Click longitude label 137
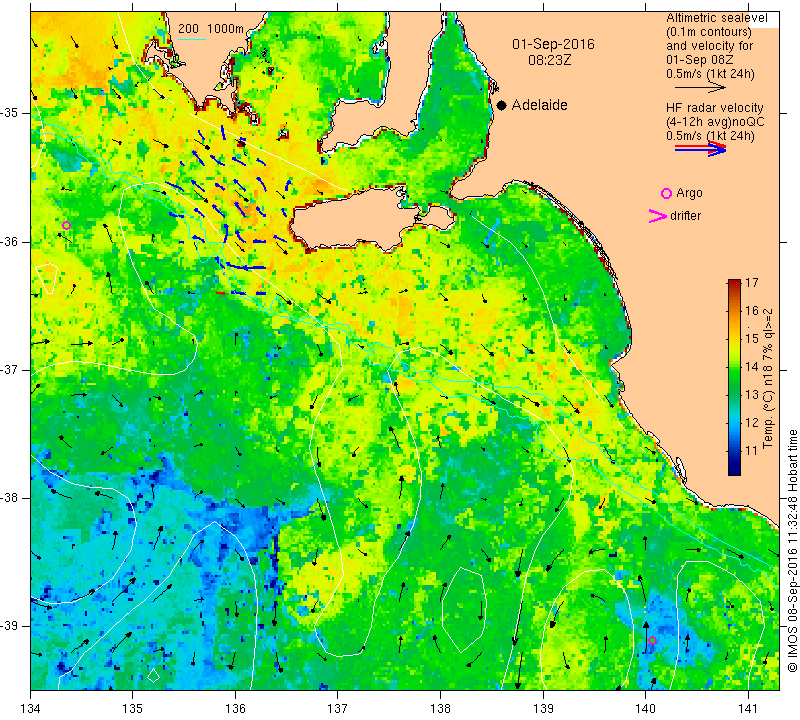 338,709
